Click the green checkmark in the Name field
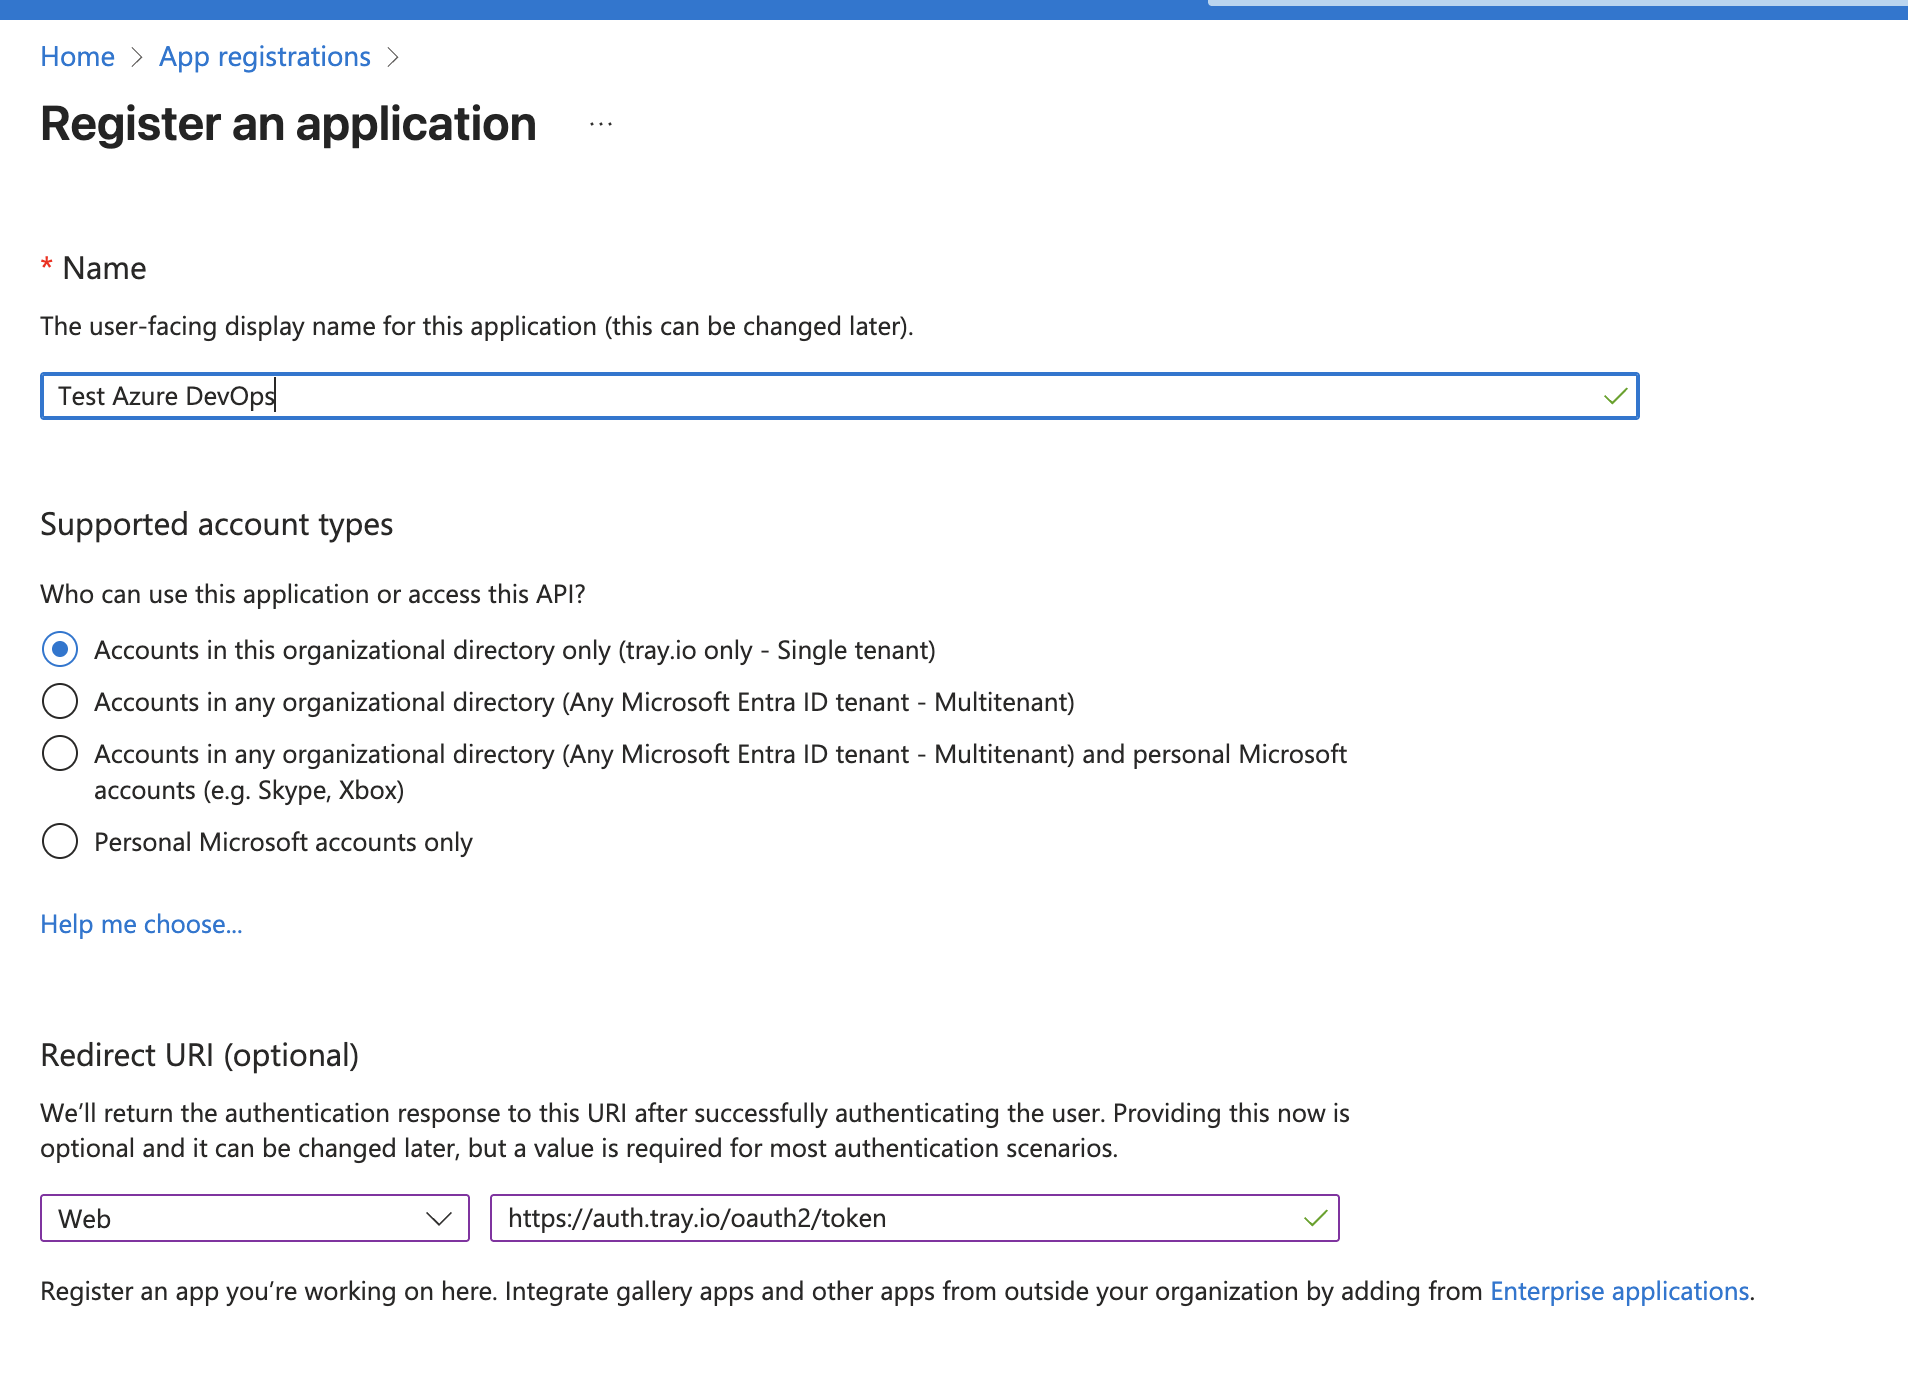 pyautogui.click(x=1614, y=396)
